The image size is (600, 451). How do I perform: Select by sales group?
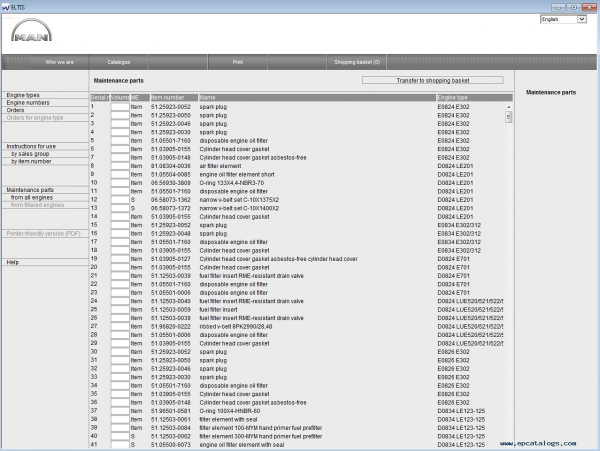pyautogui.click(x=30, y=154)
